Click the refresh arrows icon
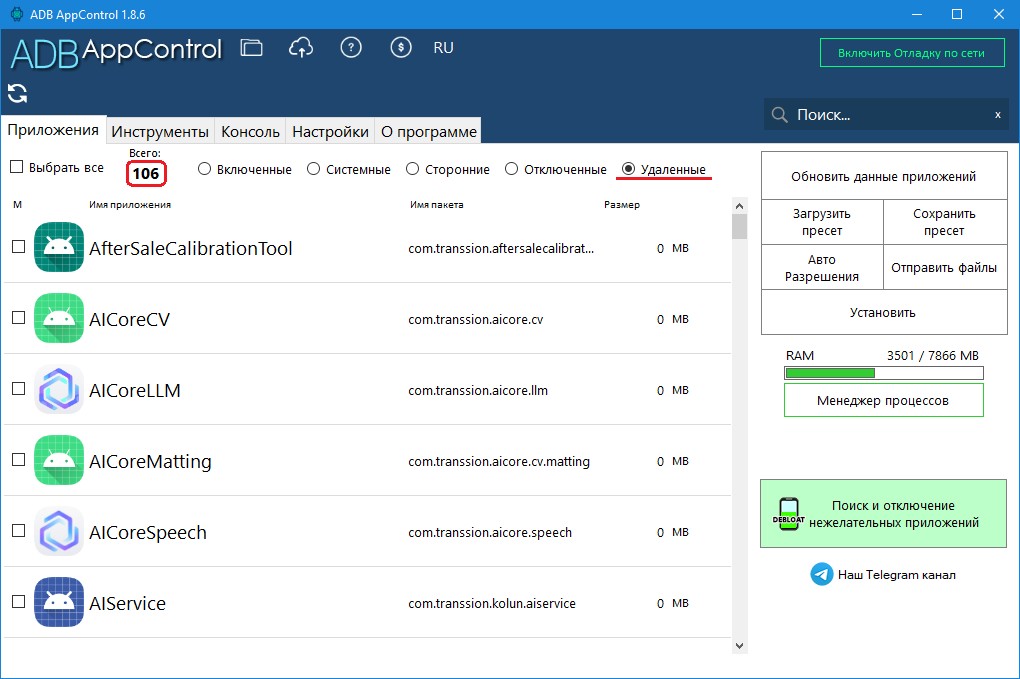The image size is (1020, 679). click(18, 94)
